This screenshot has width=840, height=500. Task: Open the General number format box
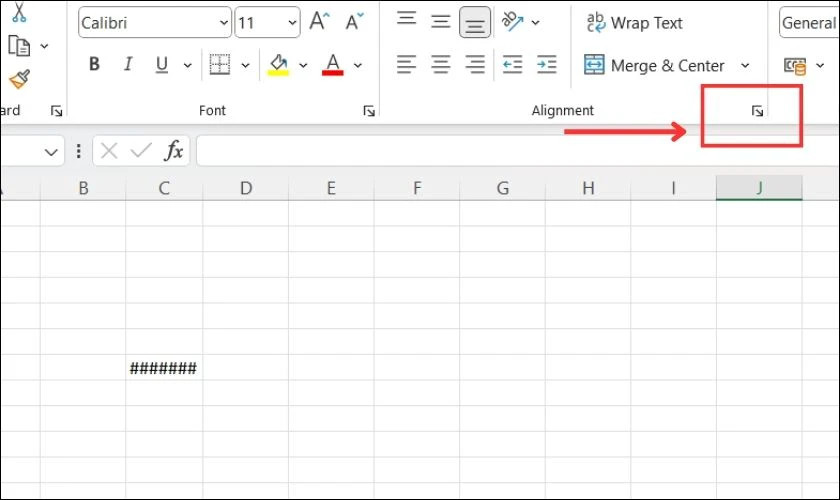point(809,23)
